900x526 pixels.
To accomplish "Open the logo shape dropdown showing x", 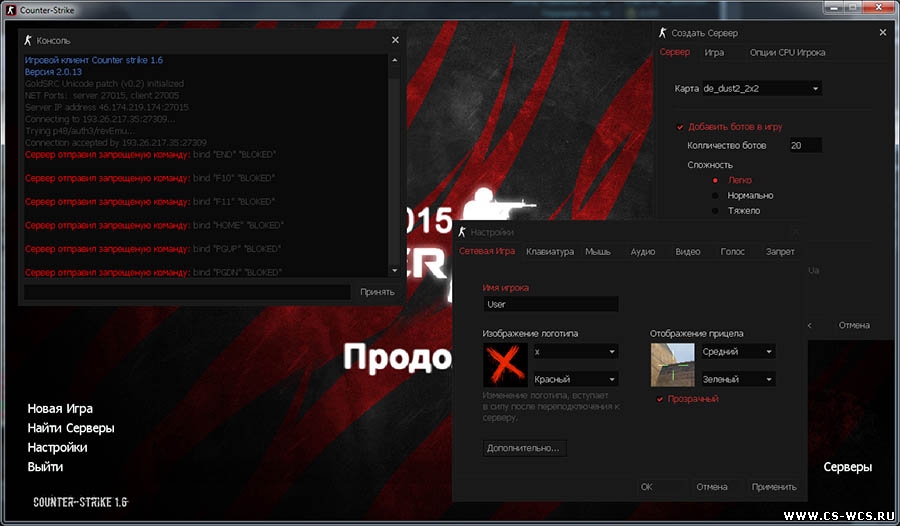I will (x=575, y=351).
